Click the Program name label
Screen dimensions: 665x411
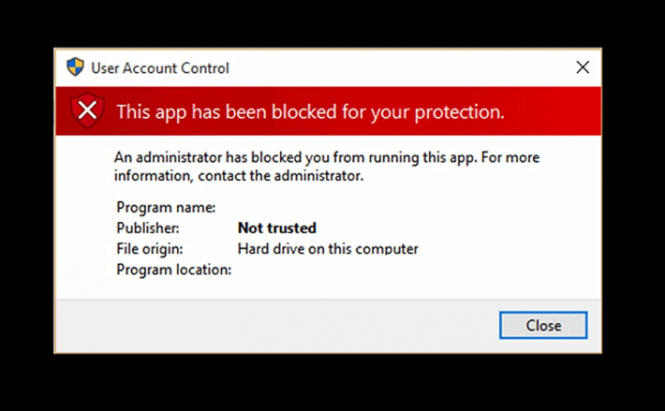(x=166, y=207)
